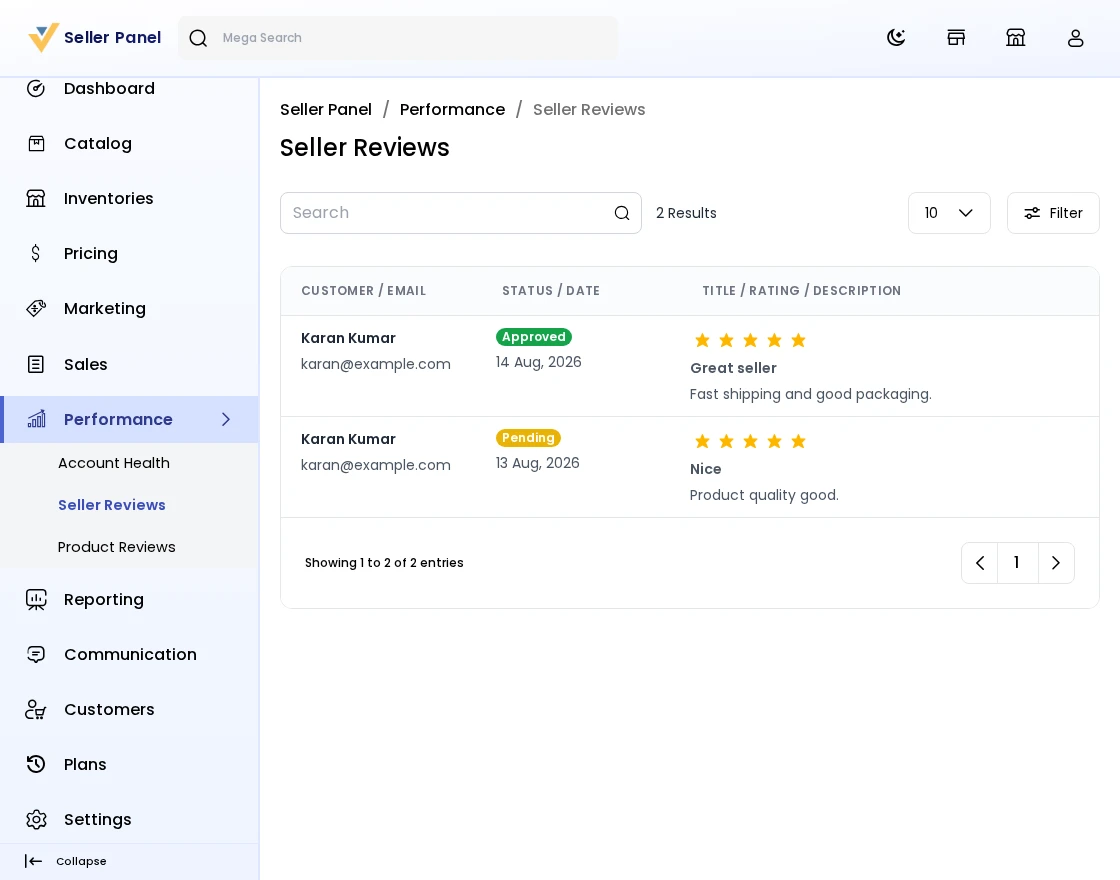1120x880 pixels.
Task: Focus the Mega Search field
Action: coord(398,38)
